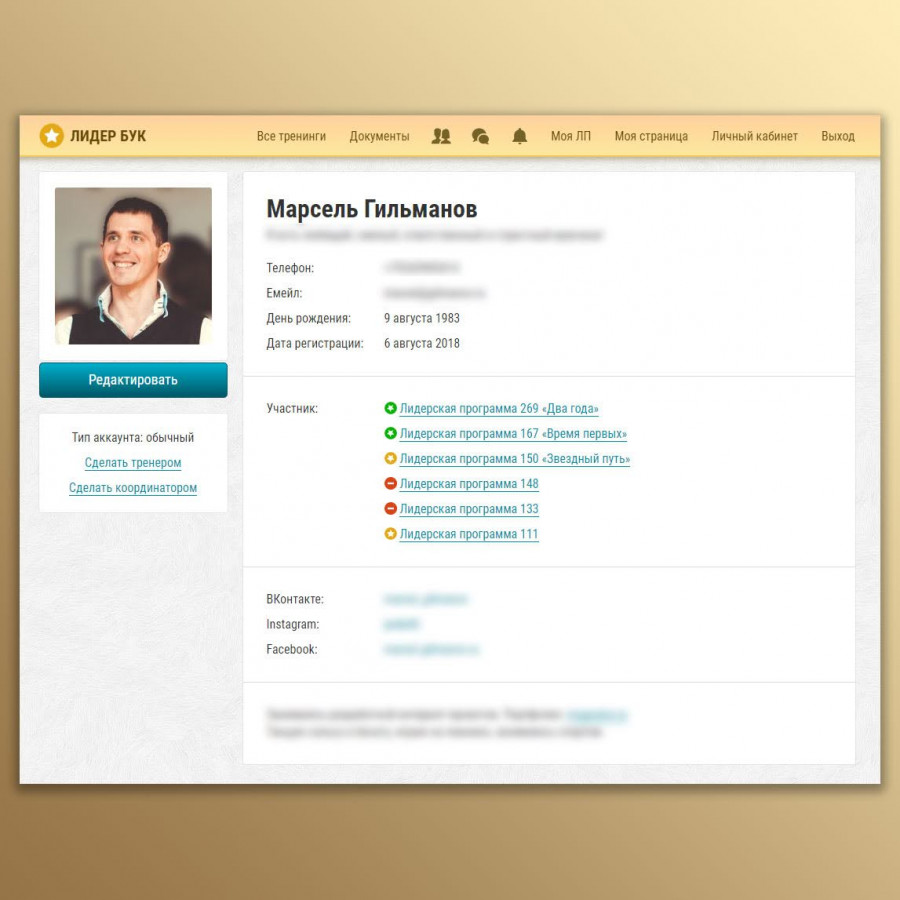
Task: Log out via the Выход link
Action: tap(837, 136)
